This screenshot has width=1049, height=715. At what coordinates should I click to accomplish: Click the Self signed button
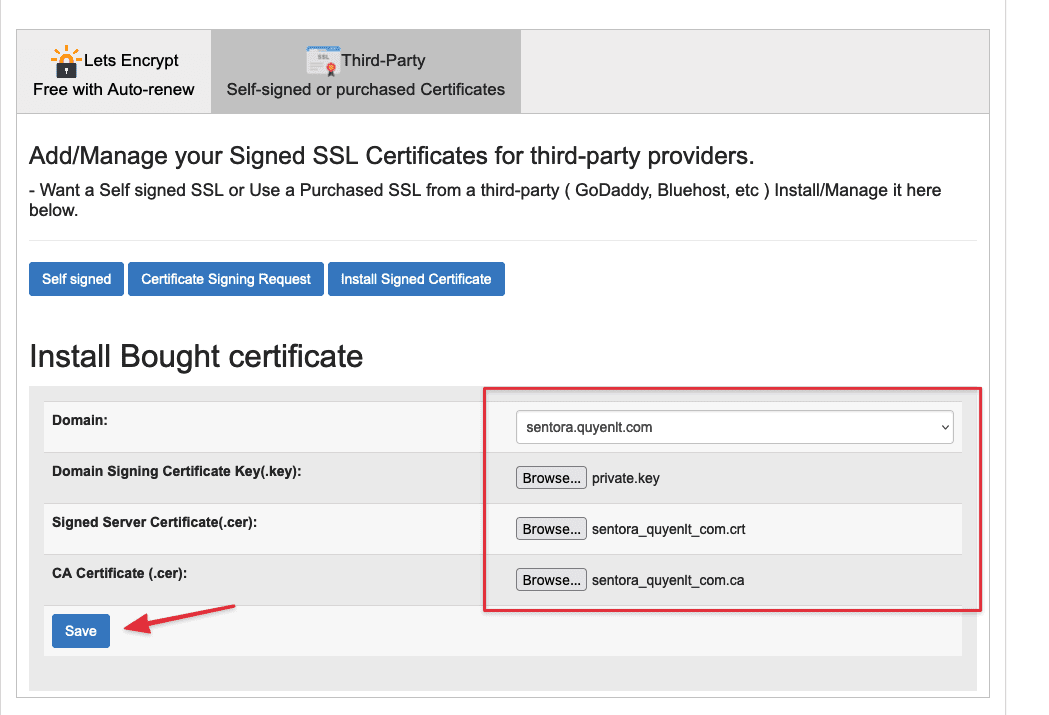point(76,279)
